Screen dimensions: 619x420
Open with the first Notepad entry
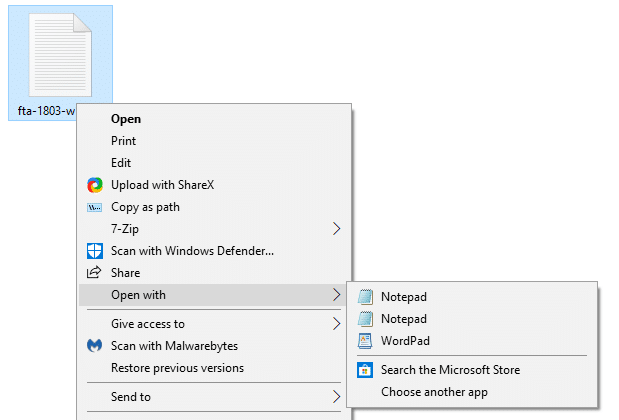pos(472,297)
